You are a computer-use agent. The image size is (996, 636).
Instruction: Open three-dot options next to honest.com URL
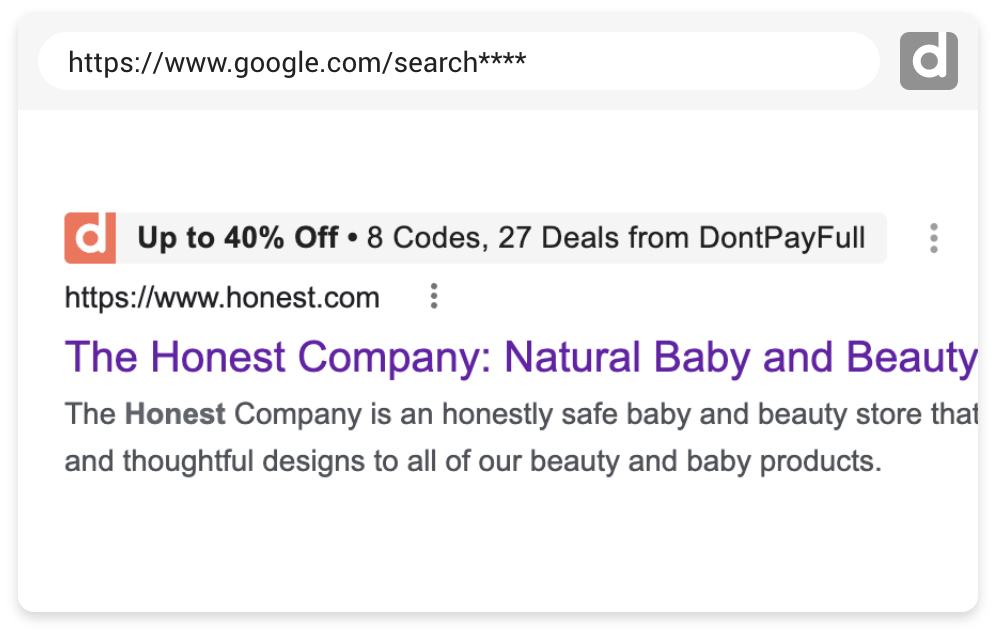tap(433, 297)
